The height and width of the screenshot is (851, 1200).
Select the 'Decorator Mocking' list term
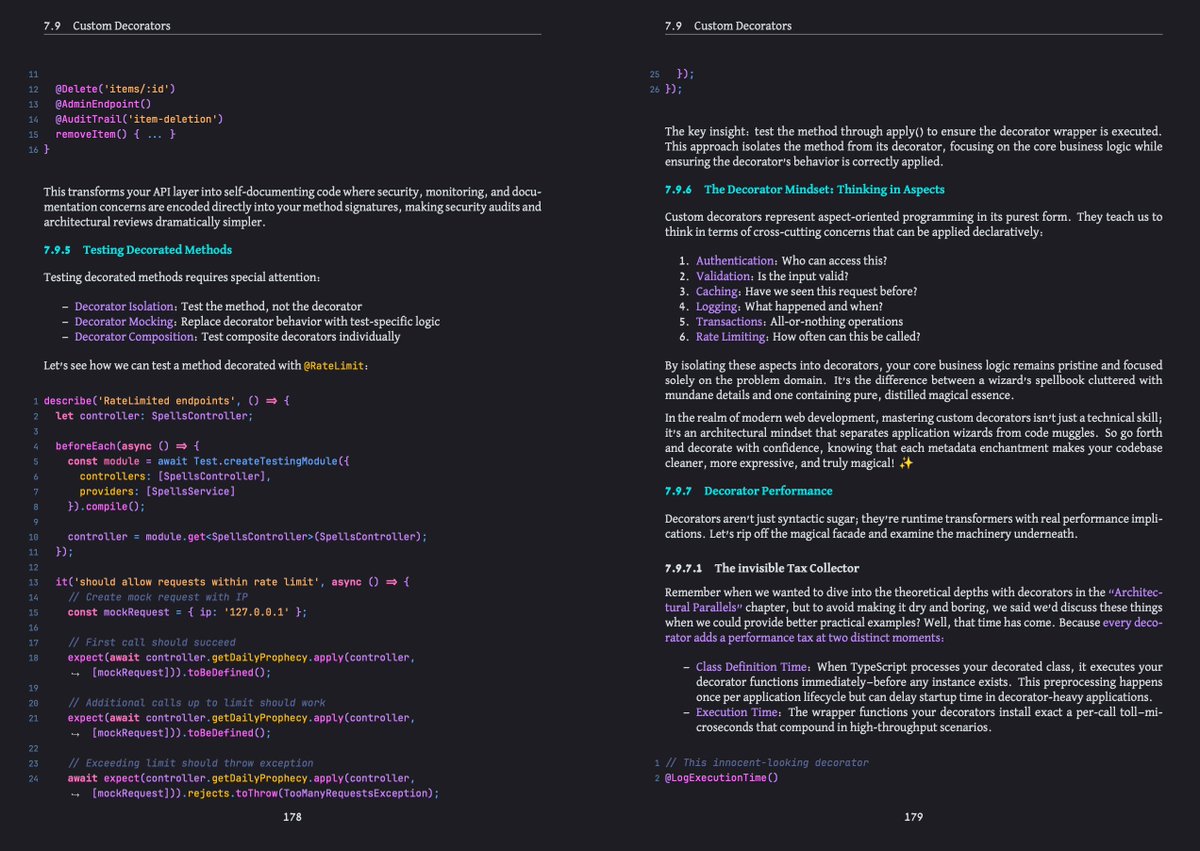point(124,322)
